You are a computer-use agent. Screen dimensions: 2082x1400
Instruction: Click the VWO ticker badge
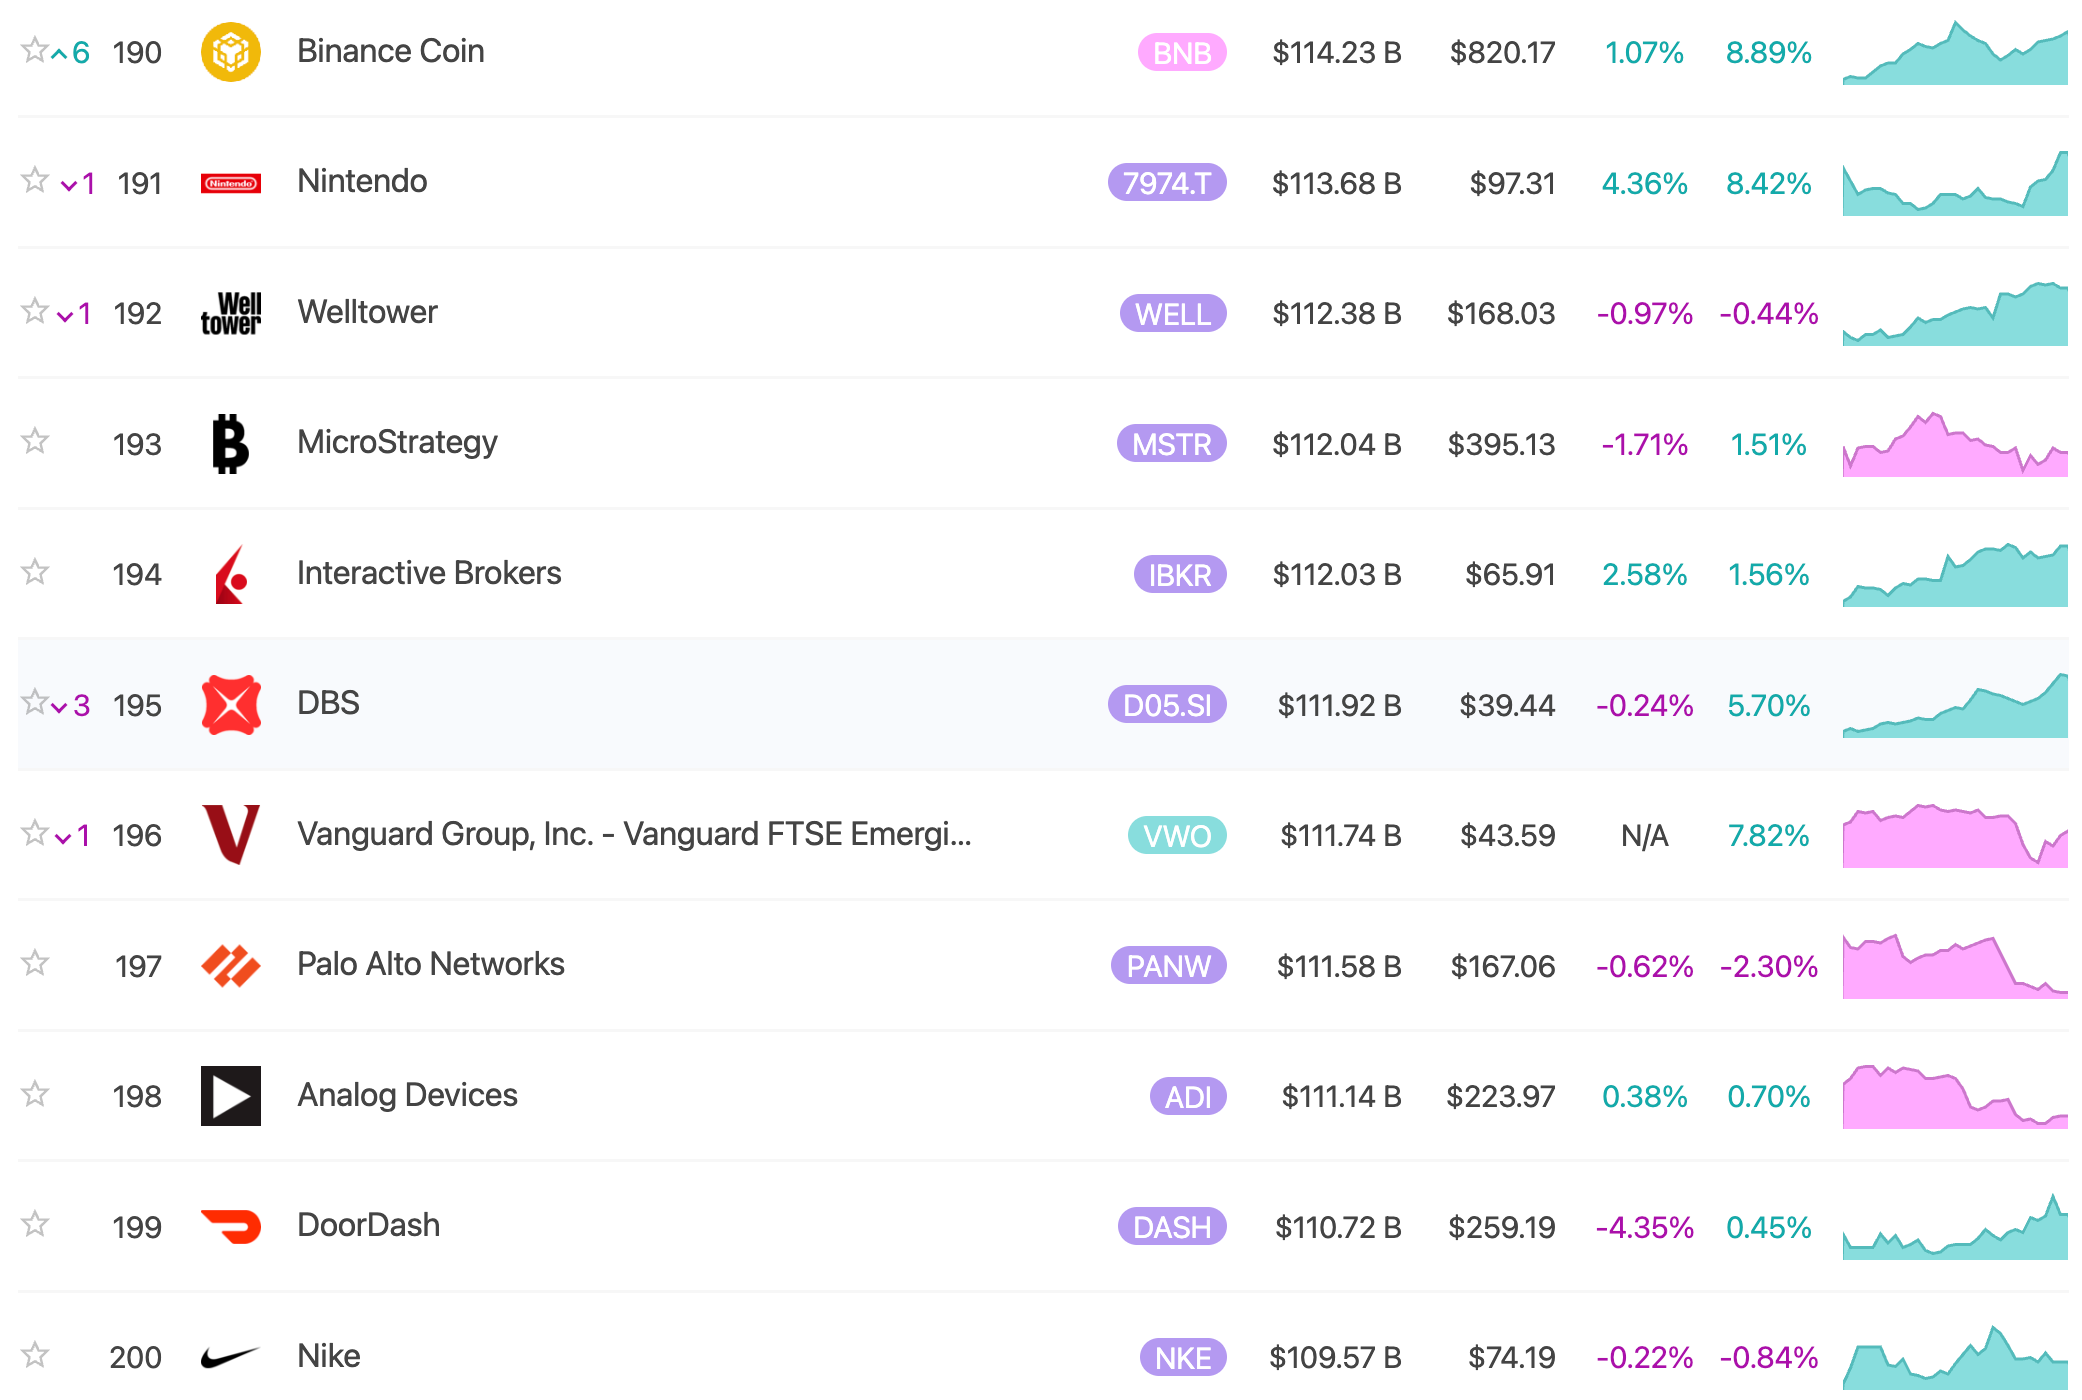coord(1177,836)
